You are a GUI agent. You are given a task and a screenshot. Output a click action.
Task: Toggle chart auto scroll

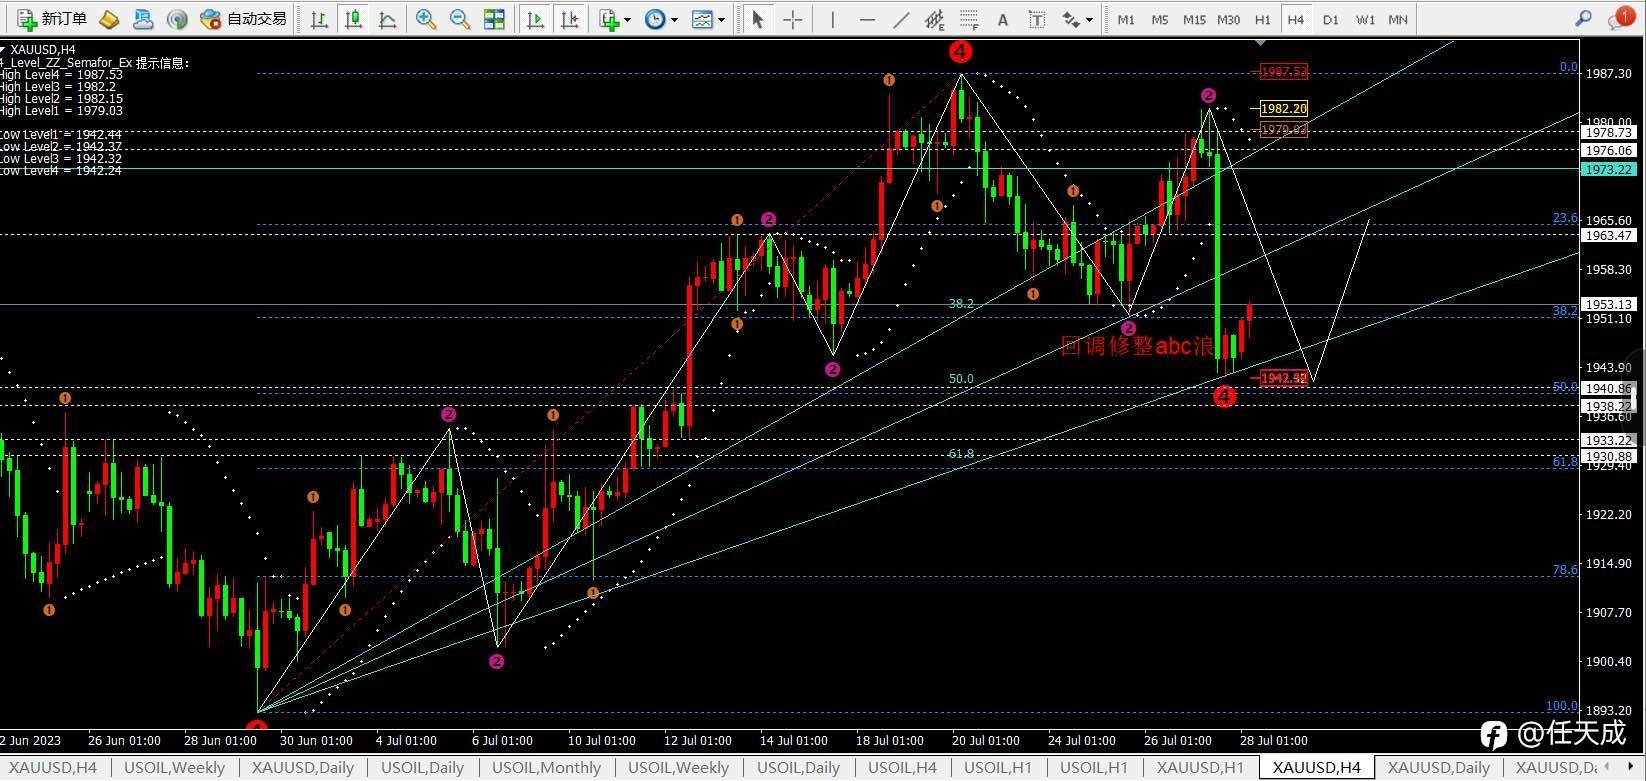tap(535, 18)
